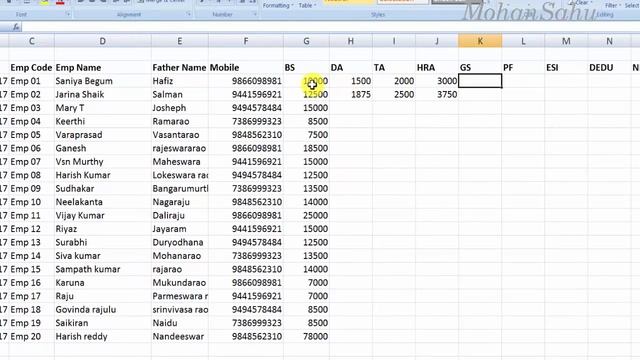640x360 pixels.
Task: Expand the Format as Table dropdown
Action: tap(307, 5)
